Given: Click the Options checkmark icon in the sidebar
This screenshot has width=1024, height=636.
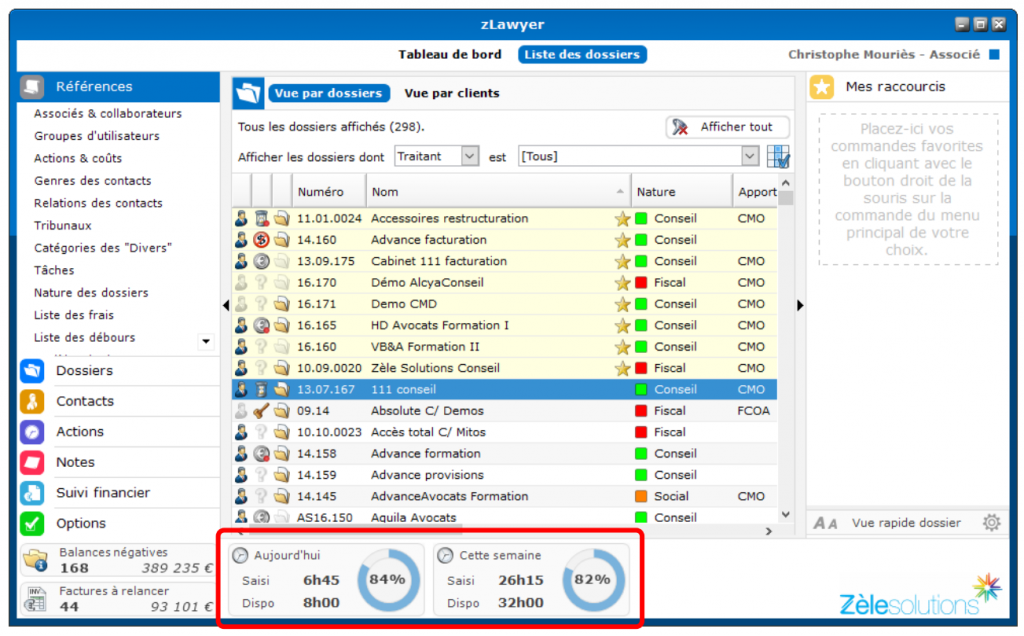Looking at the screenshot, I should coord(32,523).
